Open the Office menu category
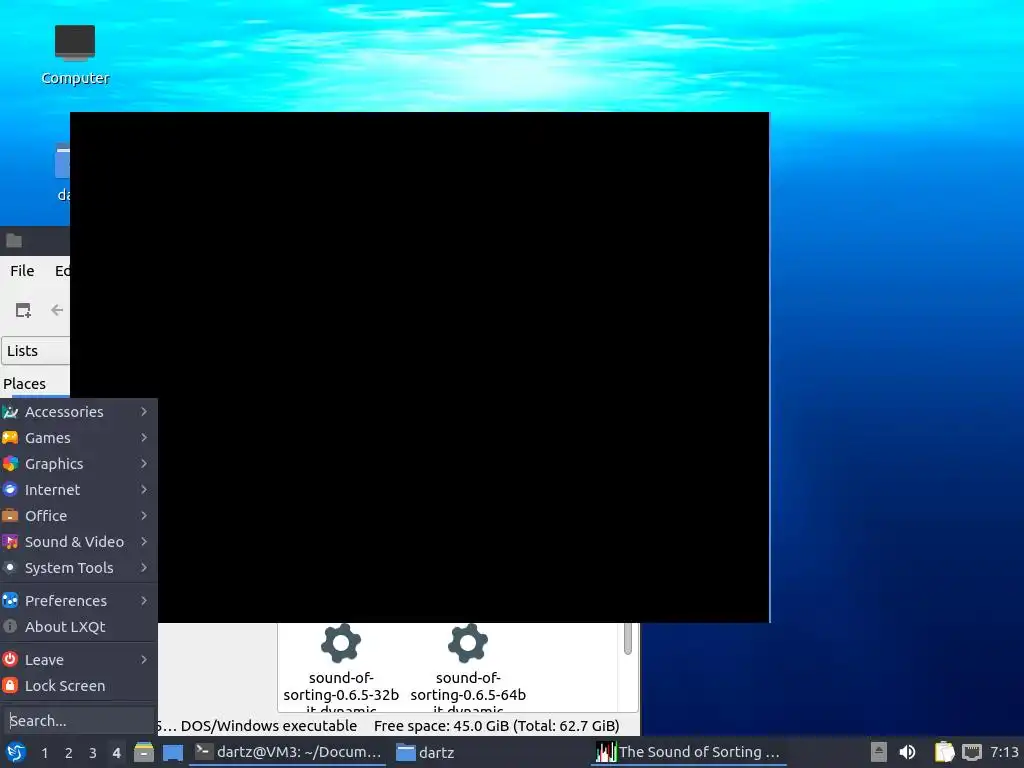Screen dimensions: 1024x768 [78, 516]
